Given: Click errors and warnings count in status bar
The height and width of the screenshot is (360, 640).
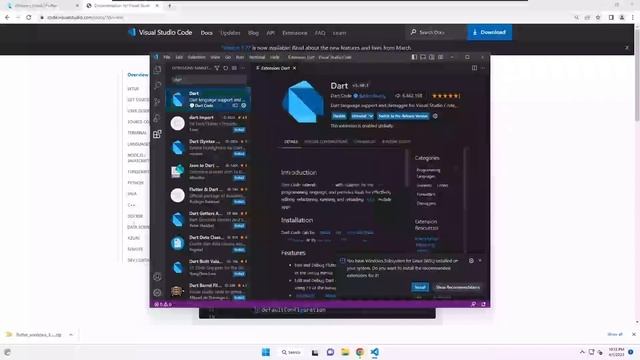Looking at the screenshot, I should (x=163, y=304).
